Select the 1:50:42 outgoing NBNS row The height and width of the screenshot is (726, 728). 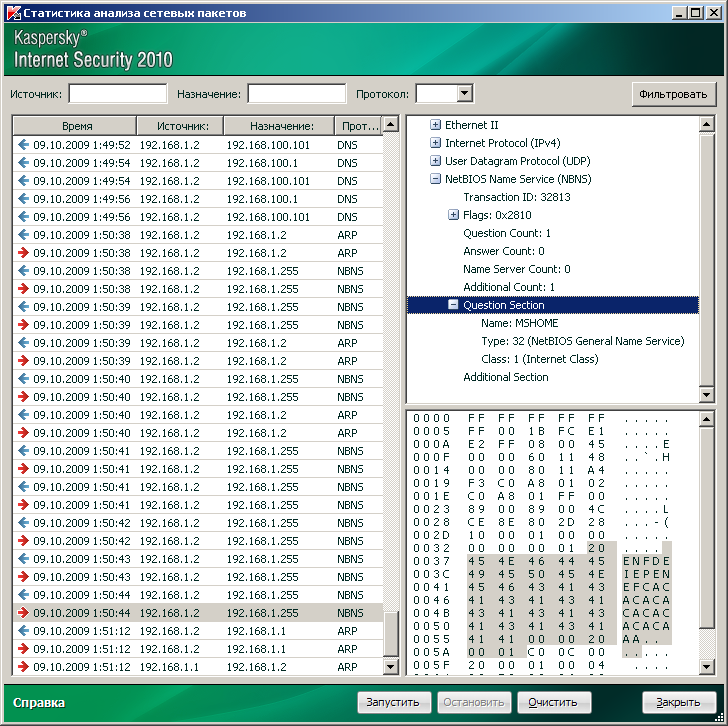(x=198, y=541)
